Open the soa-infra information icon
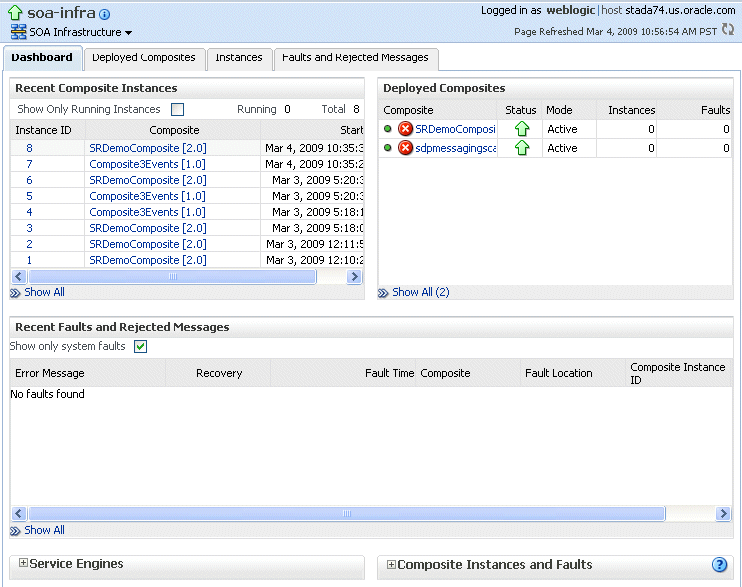The width and height of the screenshot is (742, 587). point(105,15)
